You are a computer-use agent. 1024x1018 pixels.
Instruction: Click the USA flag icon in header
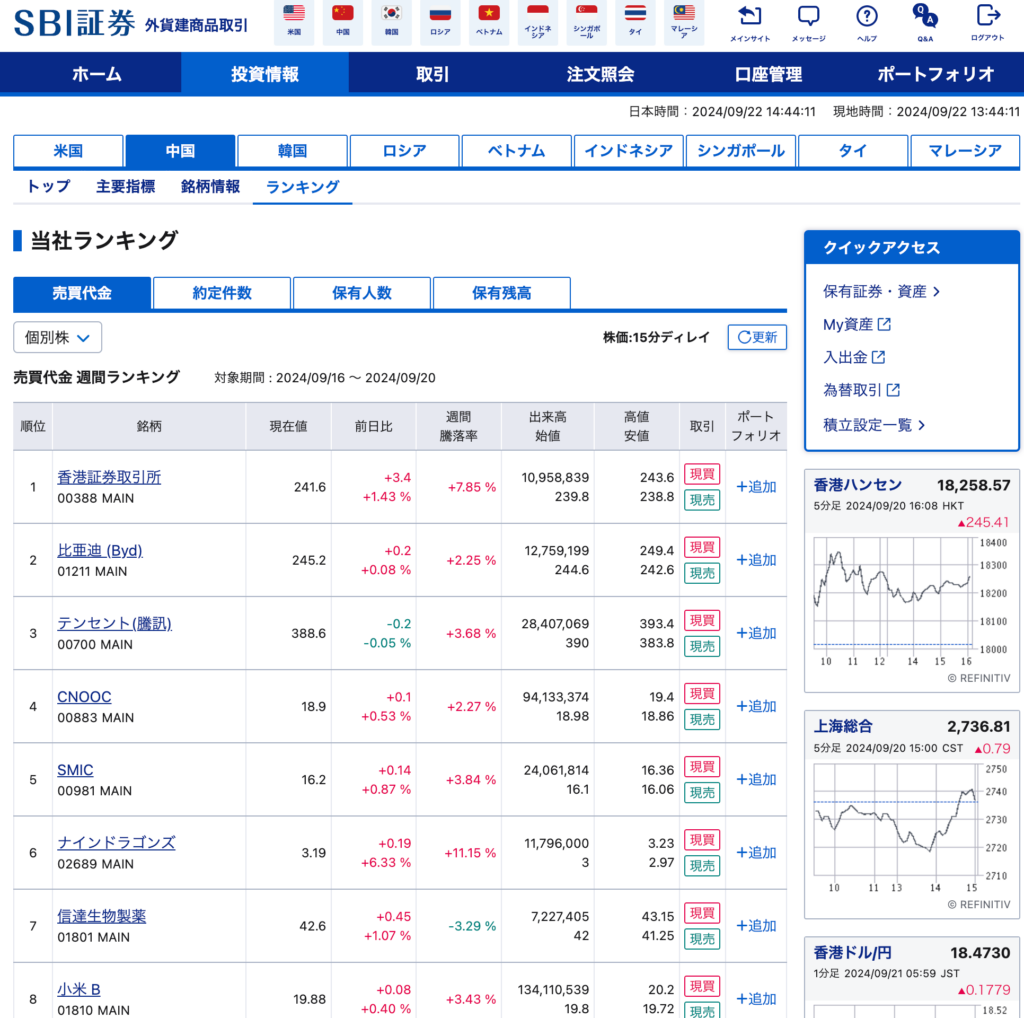click(294, 13)
